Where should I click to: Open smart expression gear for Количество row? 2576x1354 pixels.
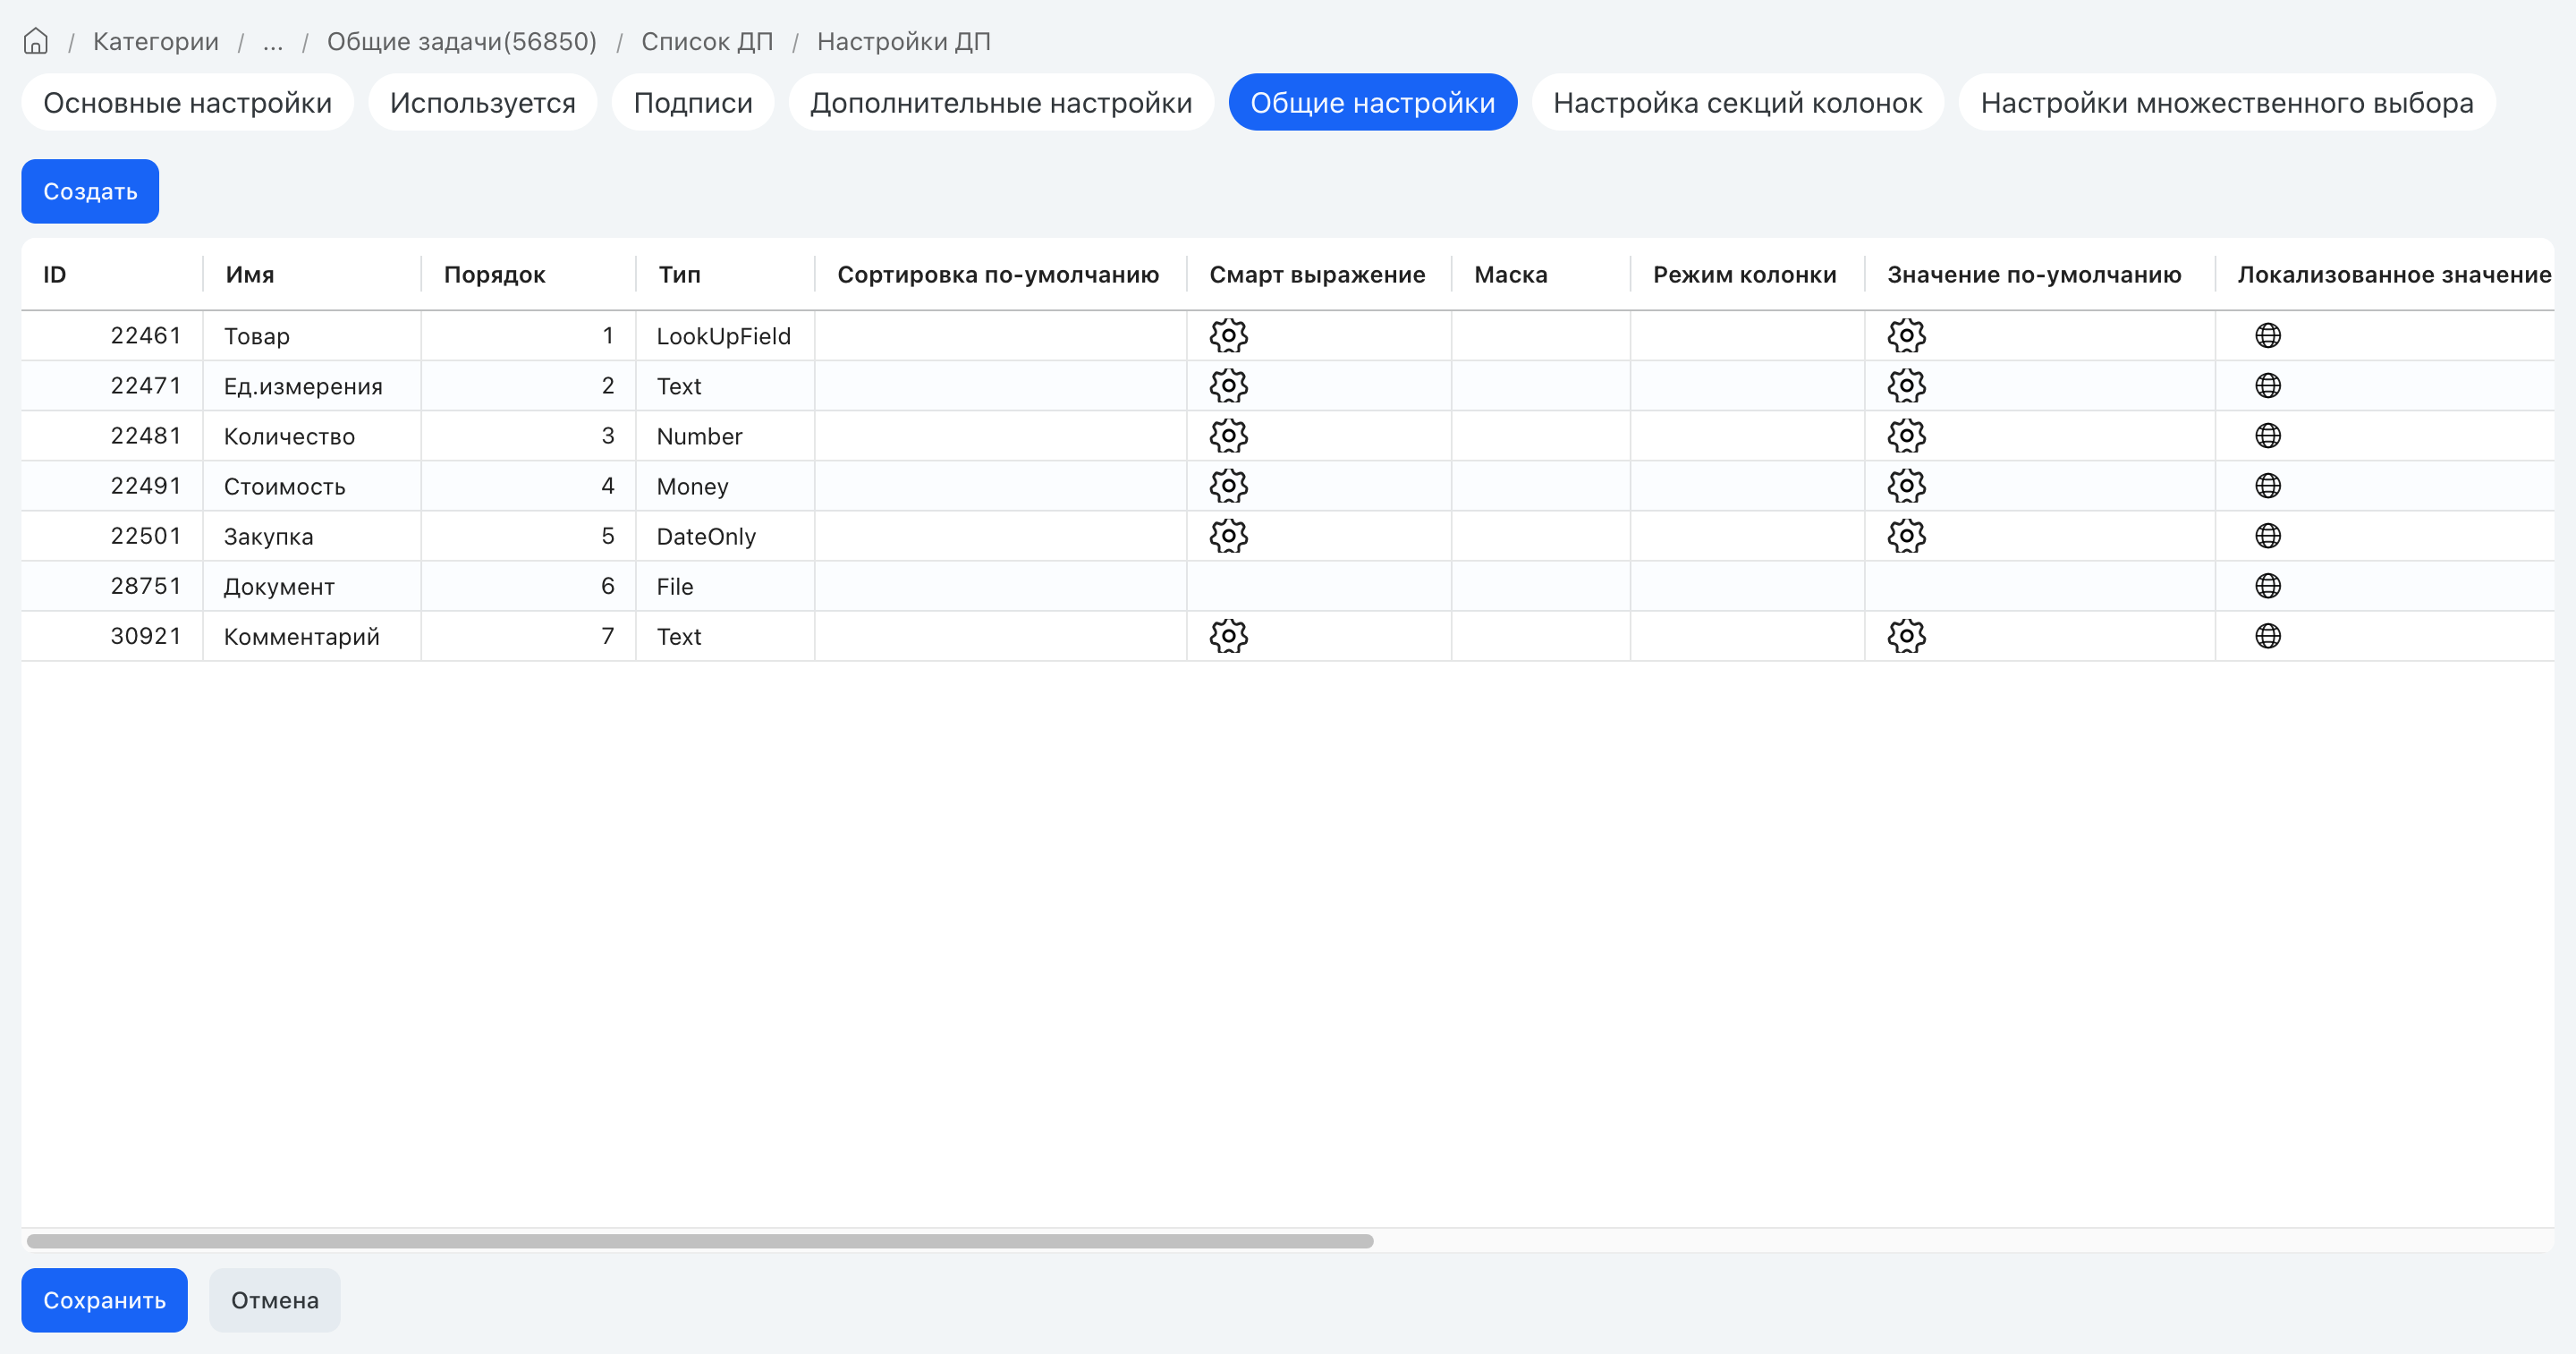[1228, 435]
